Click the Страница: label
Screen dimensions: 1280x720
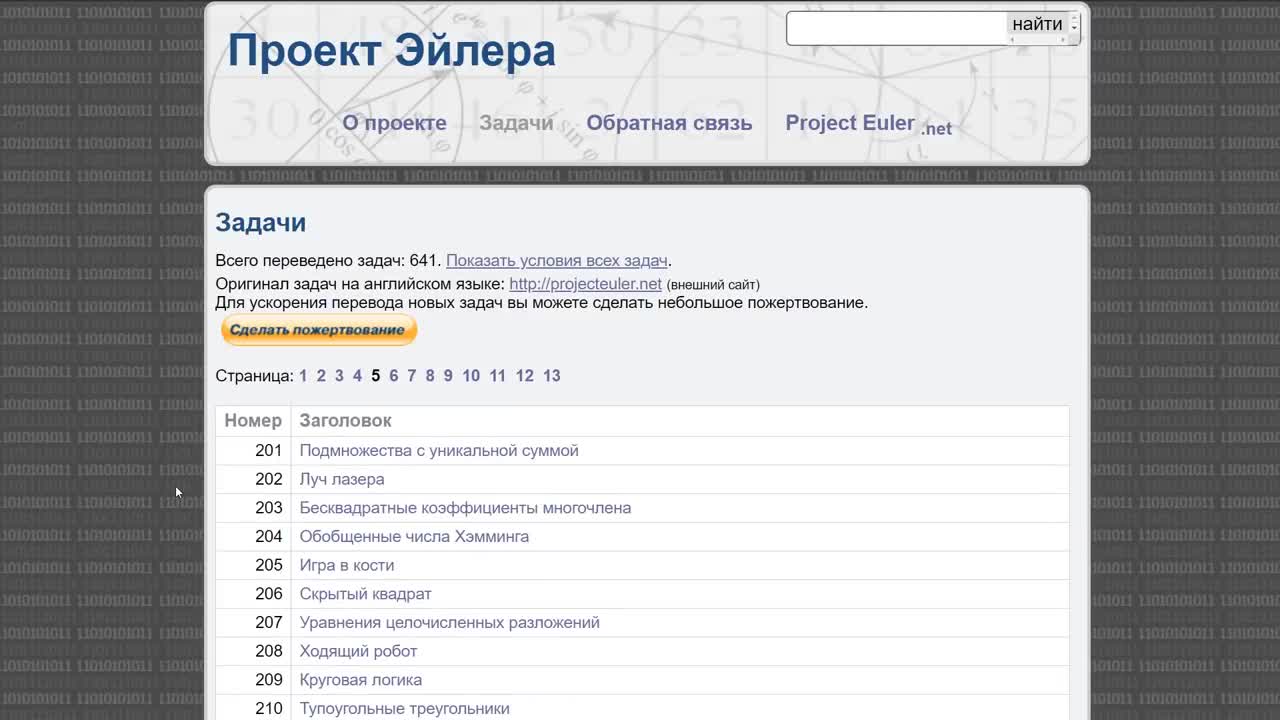[255, 376]
